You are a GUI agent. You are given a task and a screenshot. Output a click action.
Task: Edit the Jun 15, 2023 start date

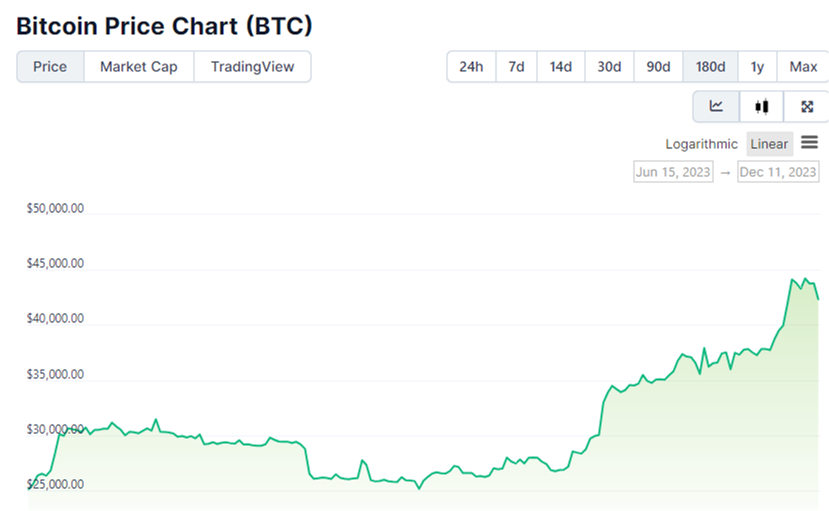coord(673,172)
